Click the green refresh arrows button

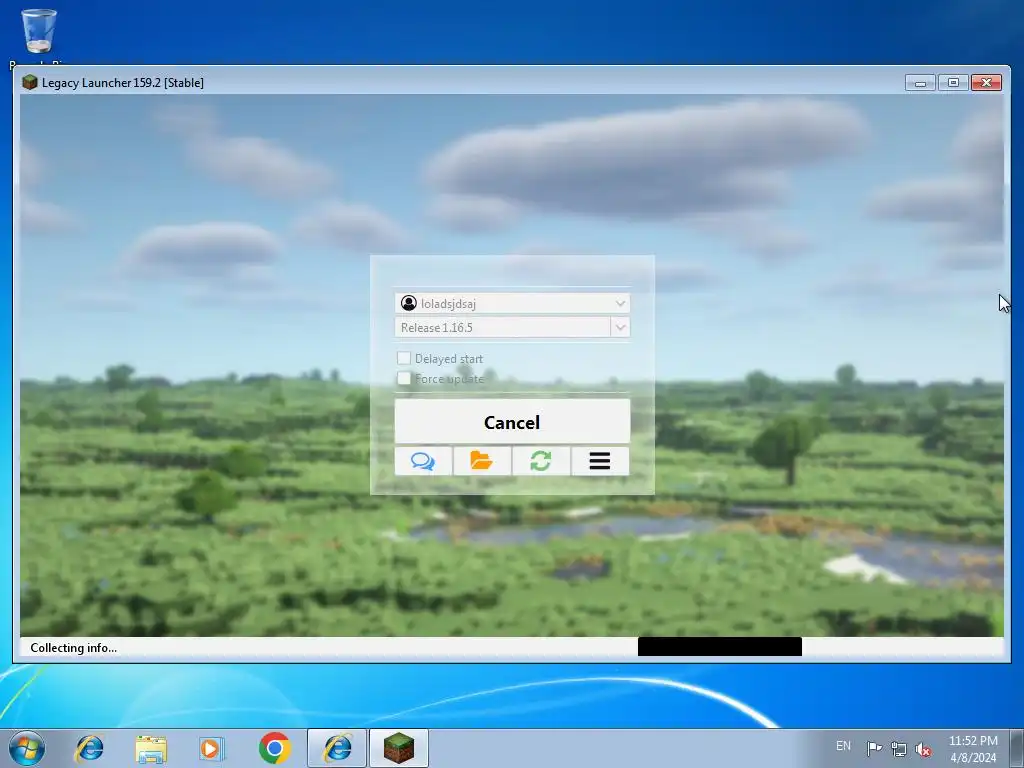click(x=541, y=461)
